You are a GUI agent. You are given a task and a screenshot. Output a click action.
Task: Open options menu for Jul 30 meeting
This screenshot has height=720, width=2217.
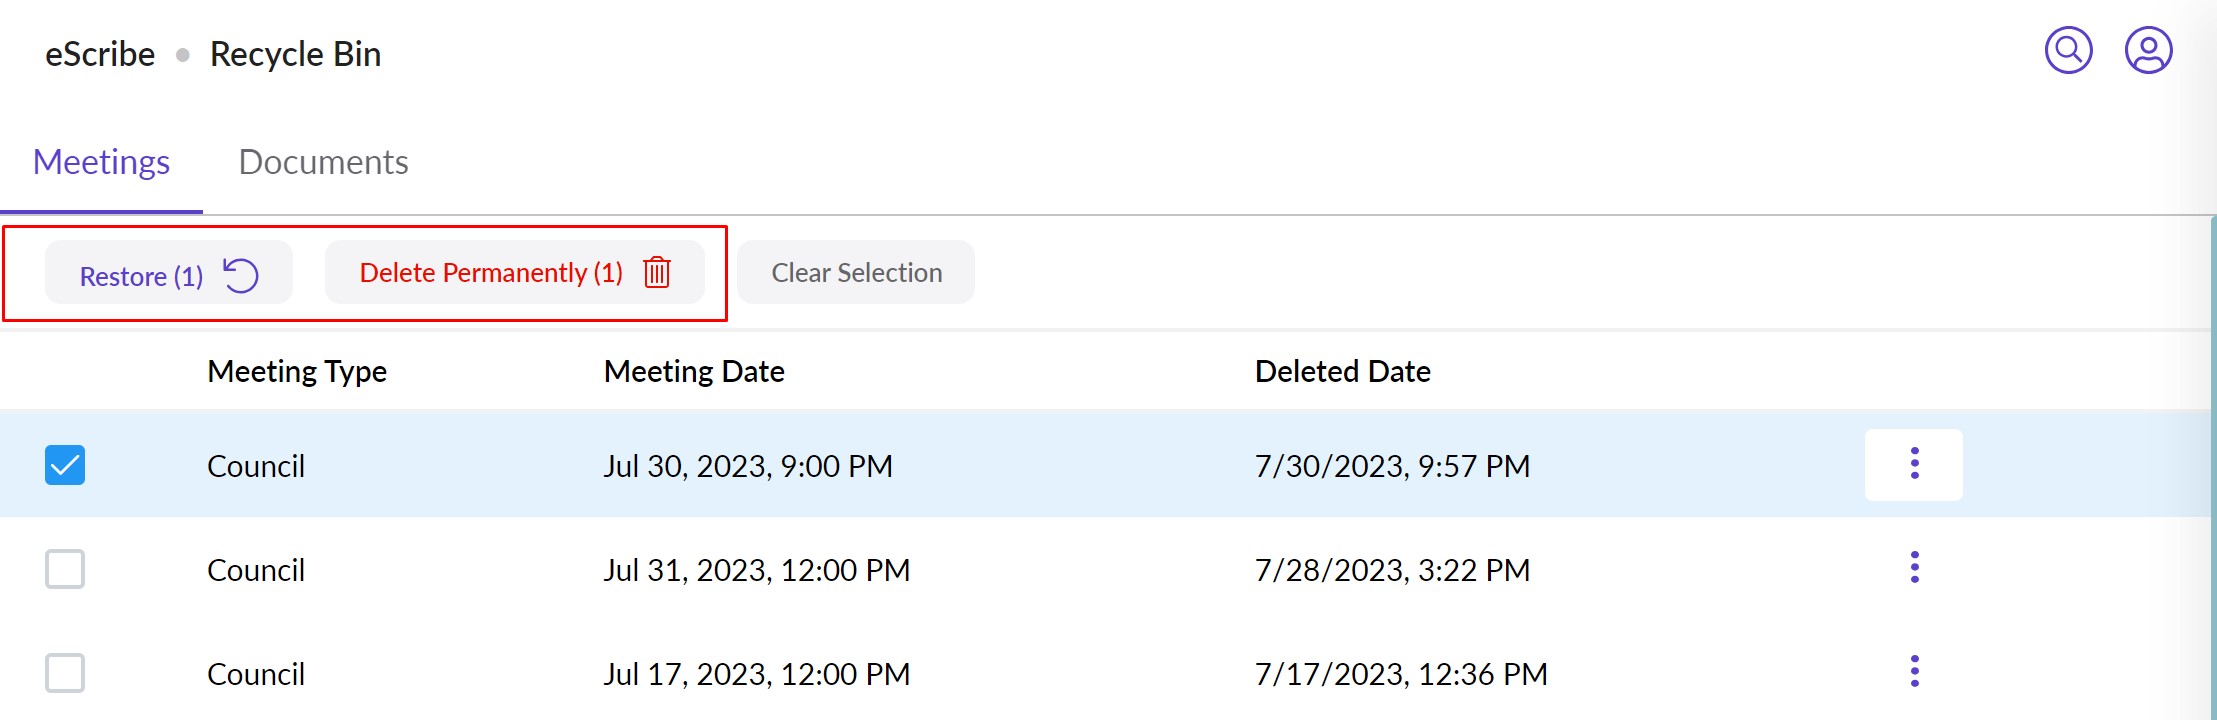pyautogui.click(x=1914, y=464)
